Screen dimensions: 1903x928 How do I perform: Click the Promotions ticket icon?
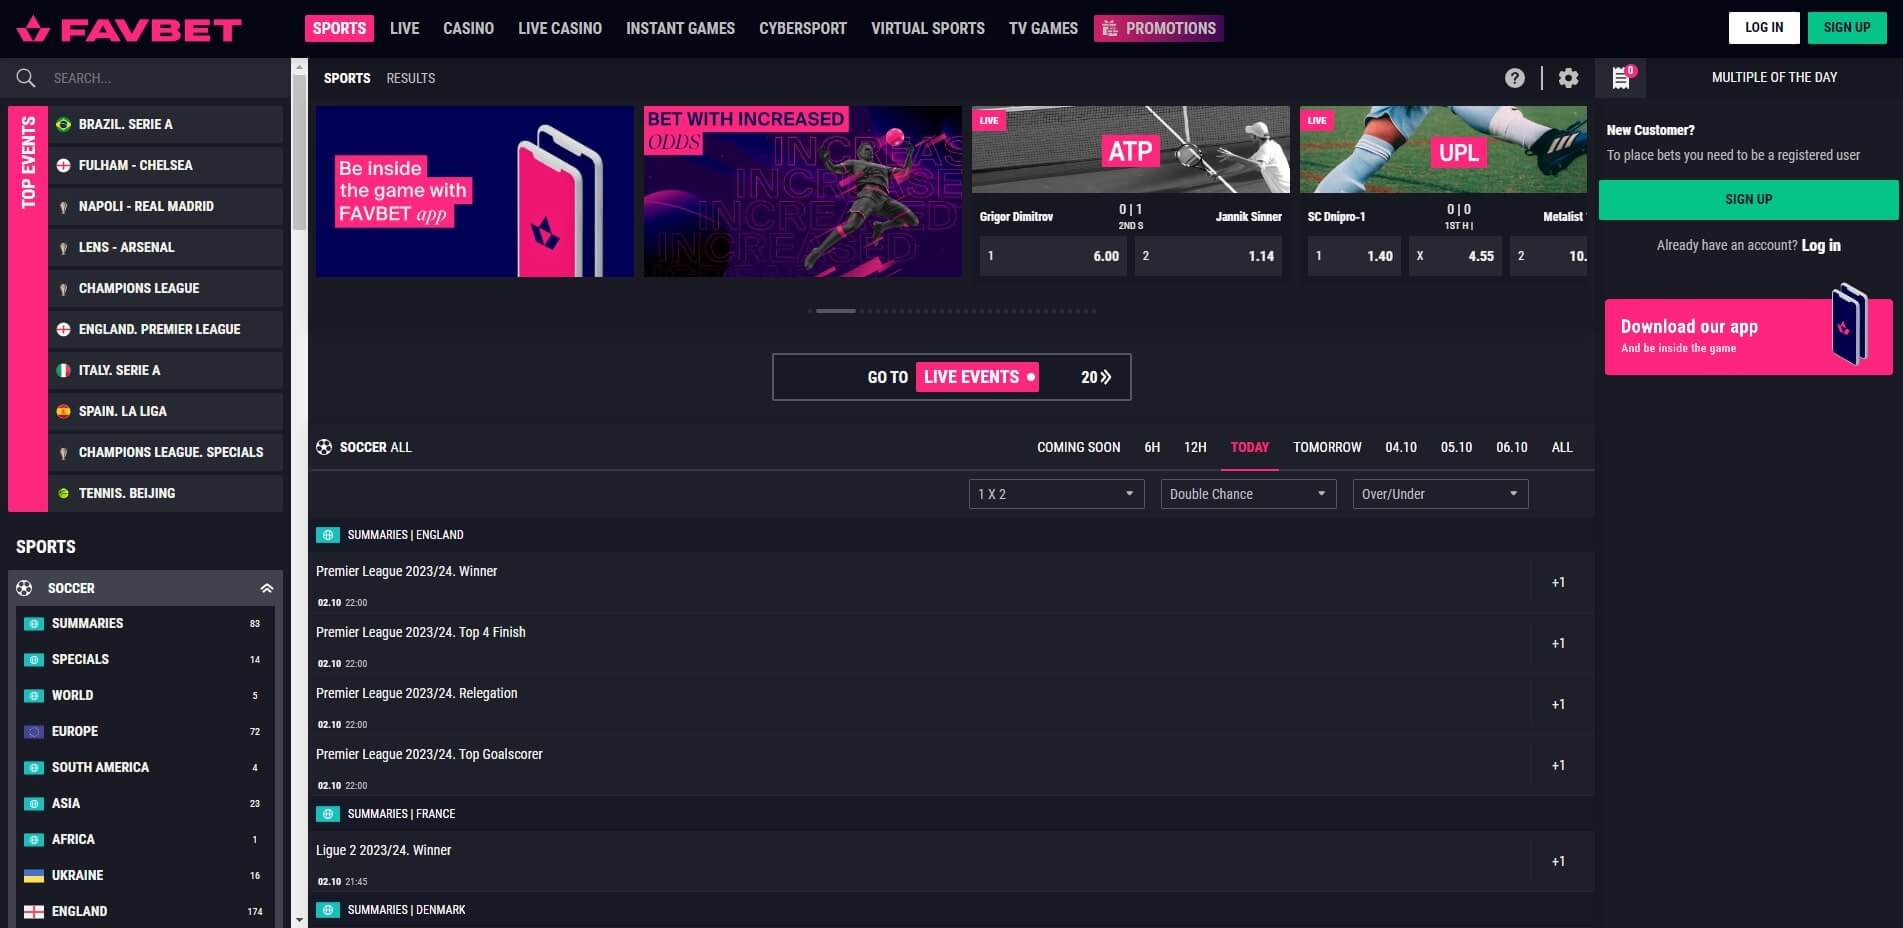(x=1110, y=28)
